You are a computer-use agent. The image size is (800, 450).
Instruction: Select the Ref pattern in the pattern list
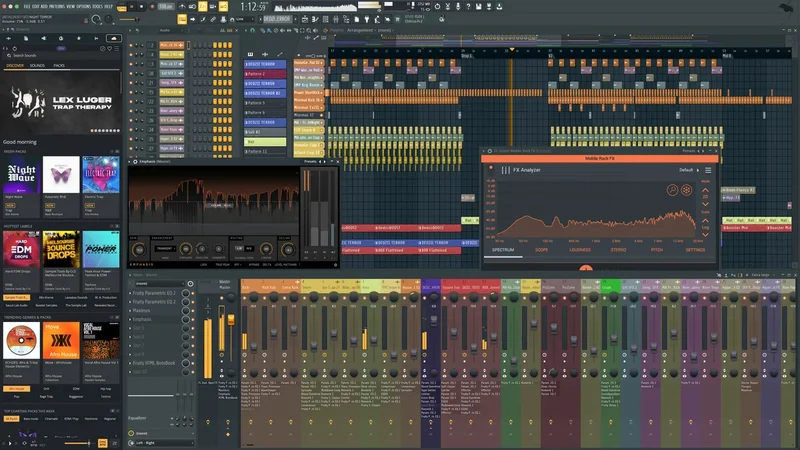265,141
